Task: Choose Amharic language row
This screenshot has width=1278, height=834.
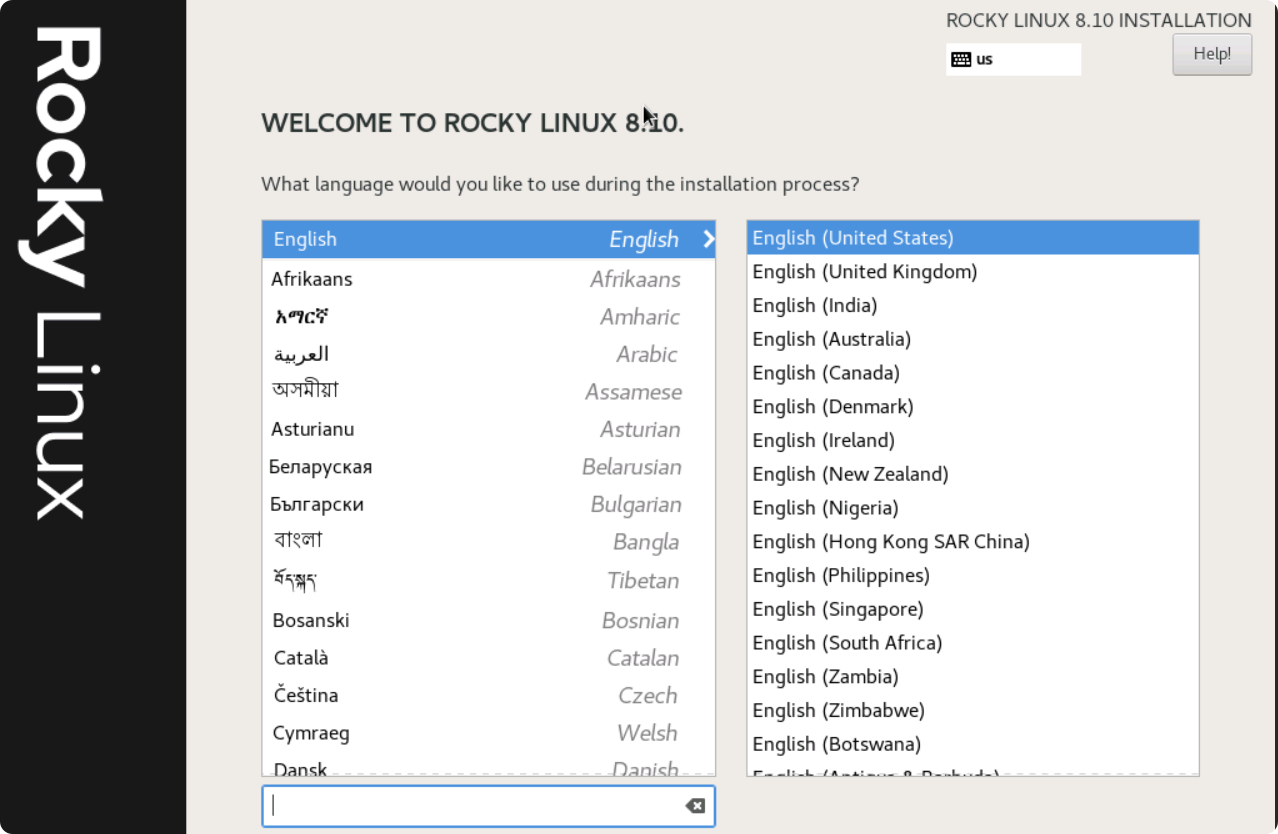Action: point(489,317)
